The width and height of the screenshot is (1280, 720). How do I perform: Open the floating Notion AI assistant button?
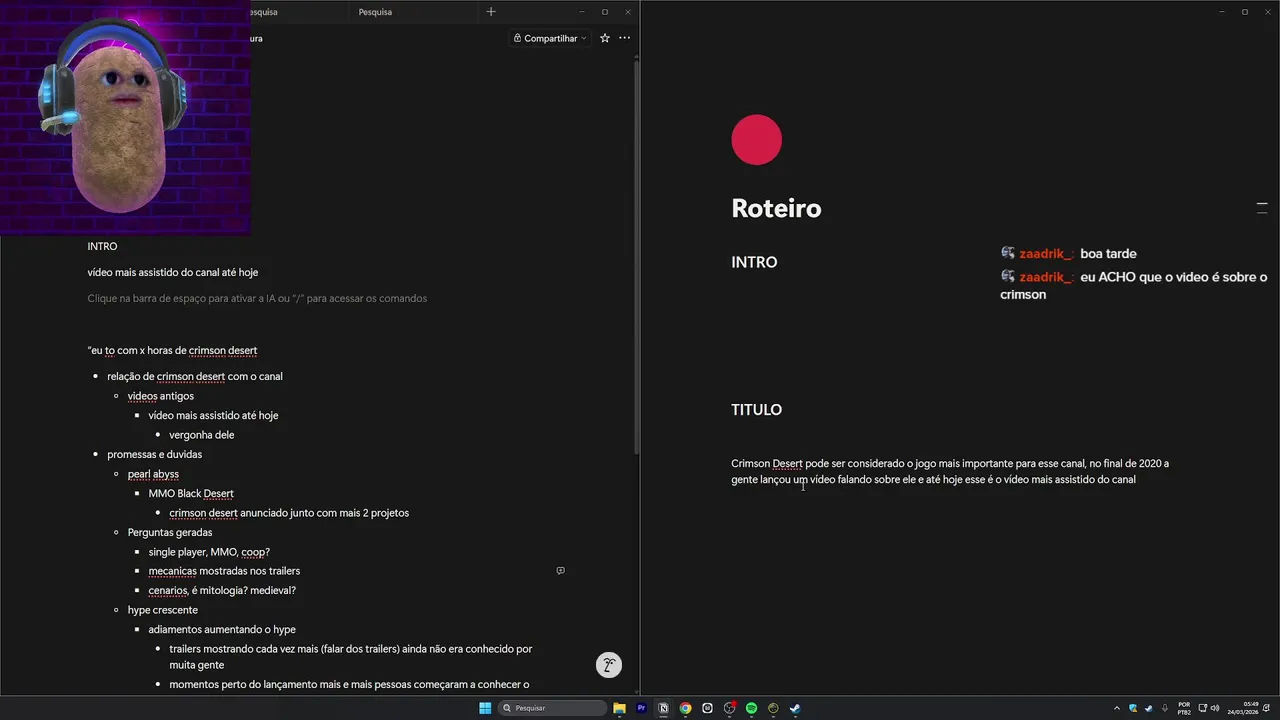(x=608, y=665)
